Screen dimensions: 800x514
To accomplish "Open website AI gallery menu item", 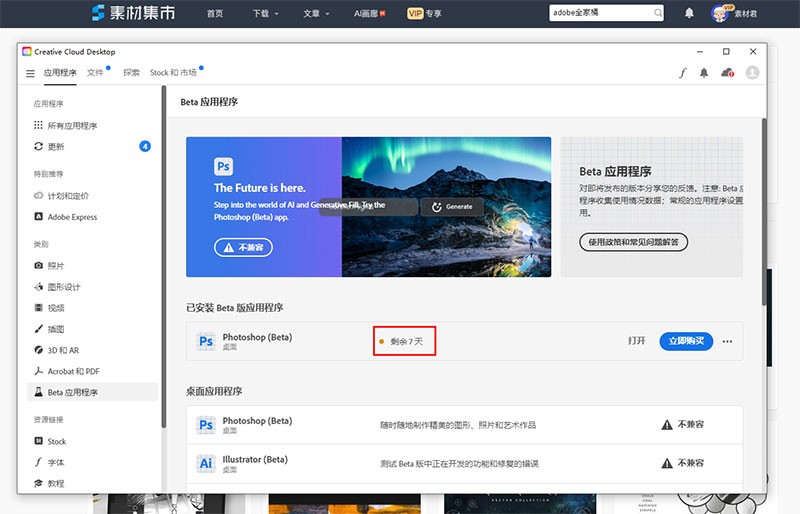I will pos(369,14).
